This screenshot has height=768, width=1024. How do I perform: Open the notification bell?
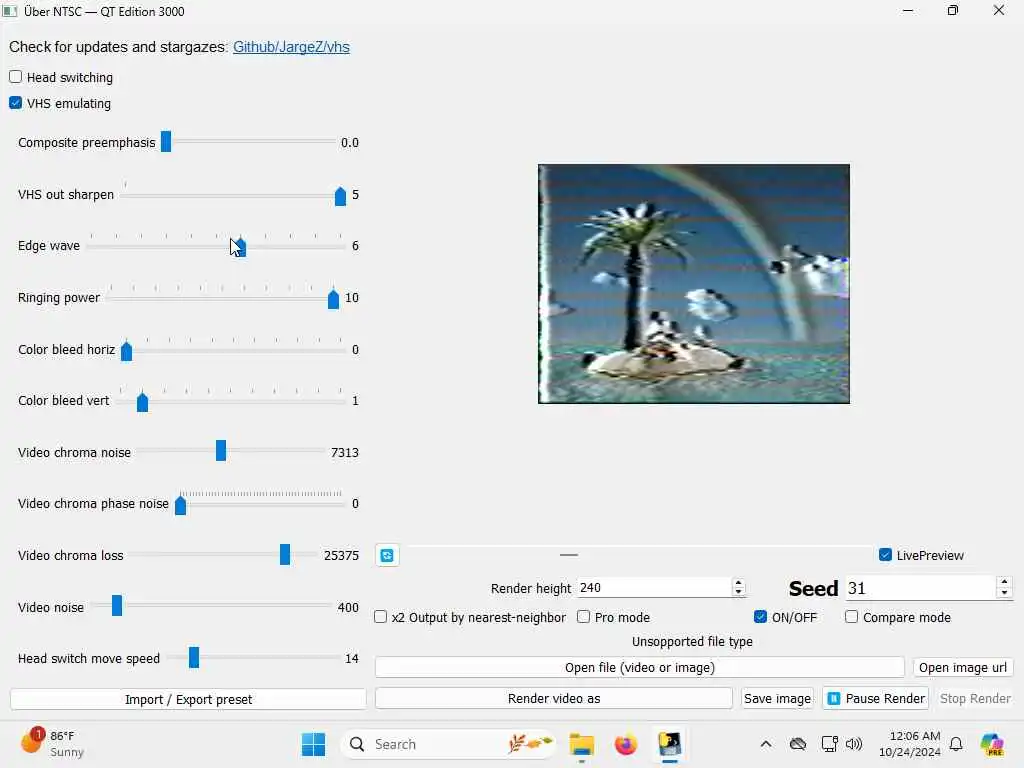pos(956,744)
